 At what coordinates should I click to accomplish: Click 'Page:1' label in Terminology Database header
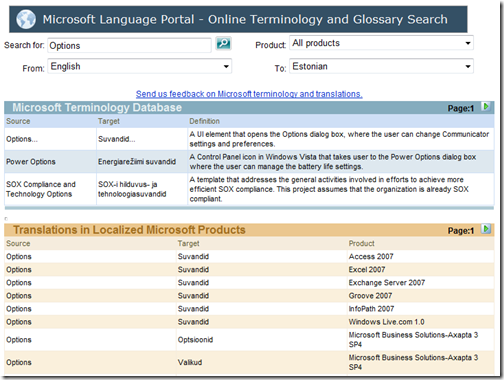[x=461, y=108]
